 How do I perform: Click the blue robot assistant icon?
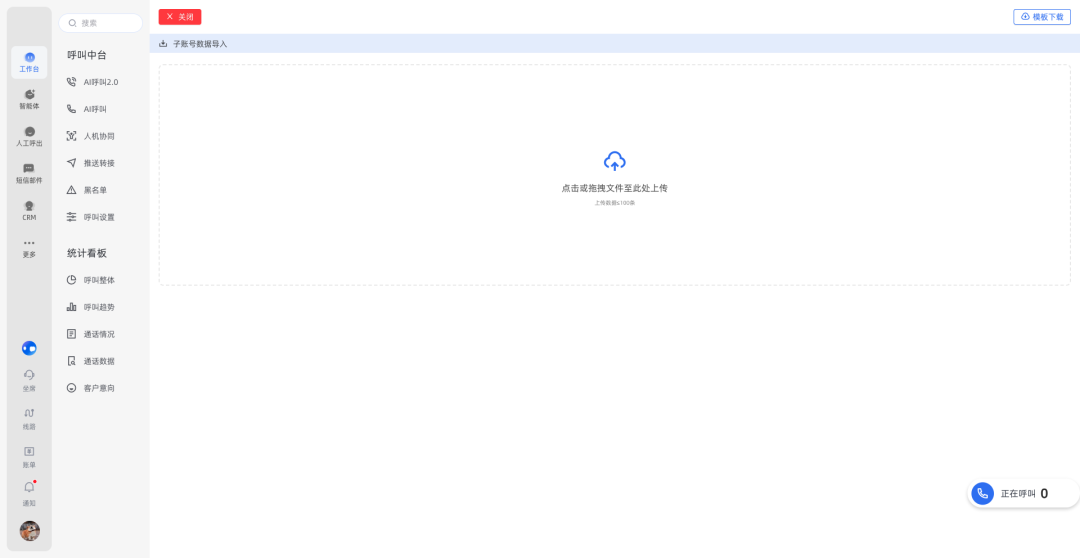[x=29, y=348]
